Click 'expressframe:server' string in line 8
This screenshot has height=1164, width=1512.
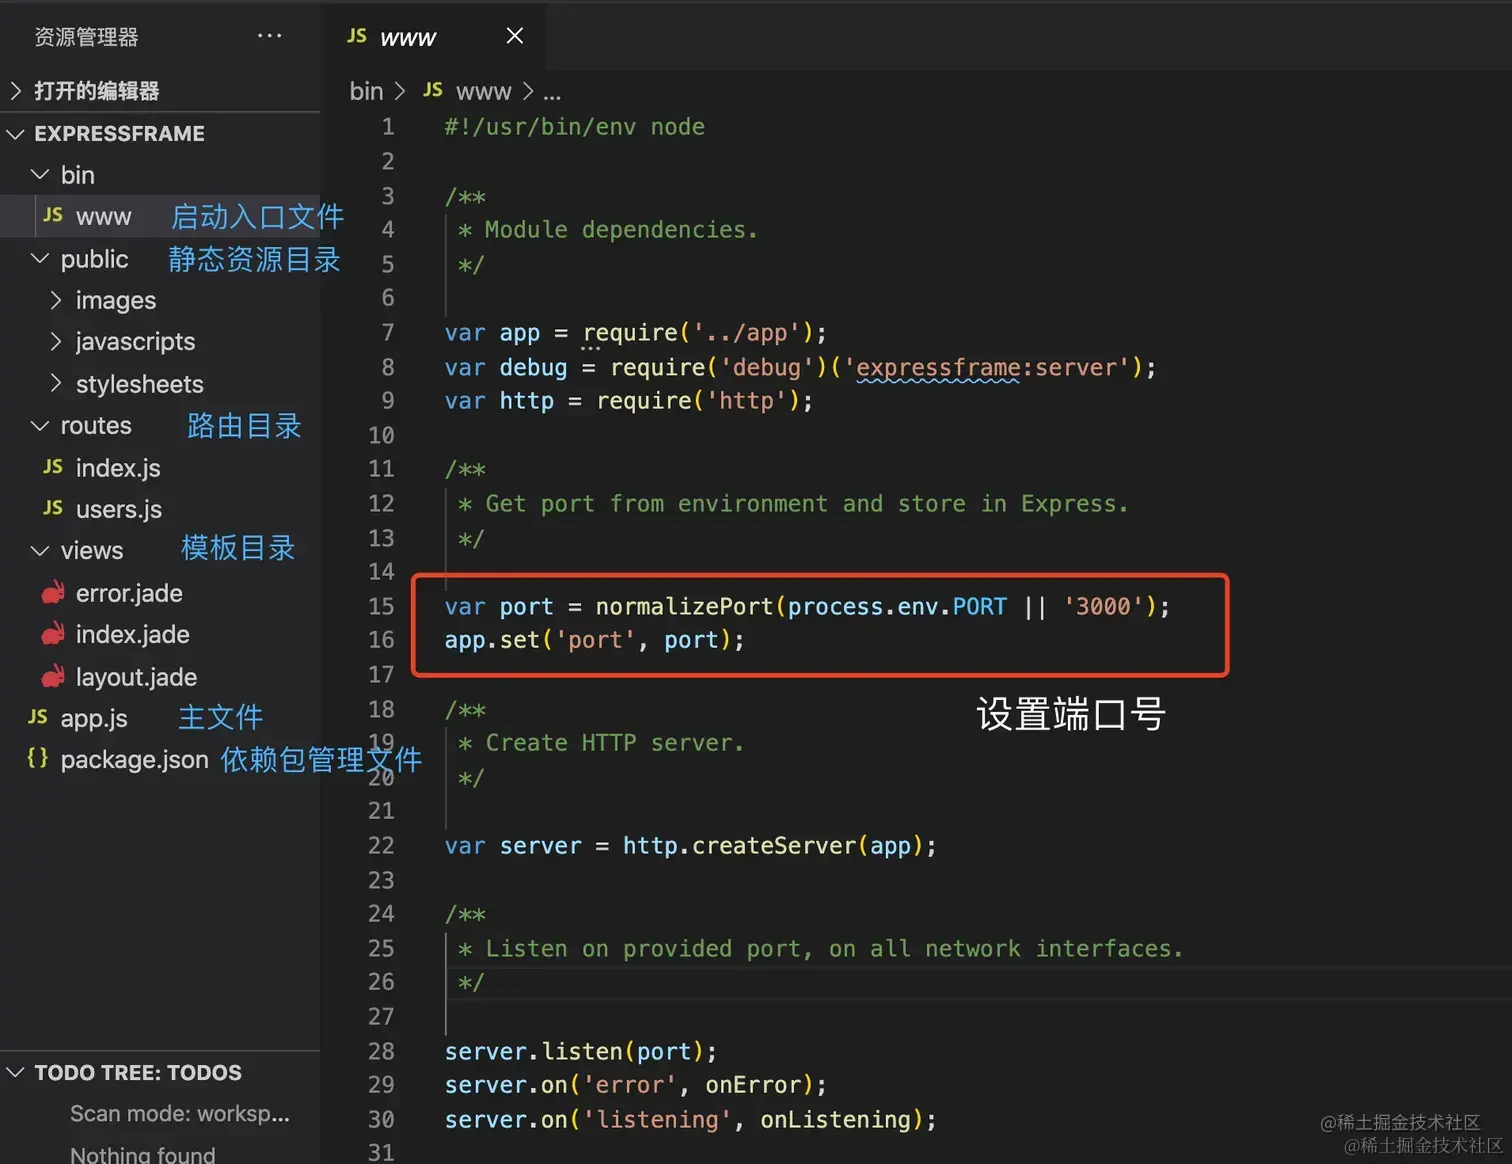pos(993,367)
